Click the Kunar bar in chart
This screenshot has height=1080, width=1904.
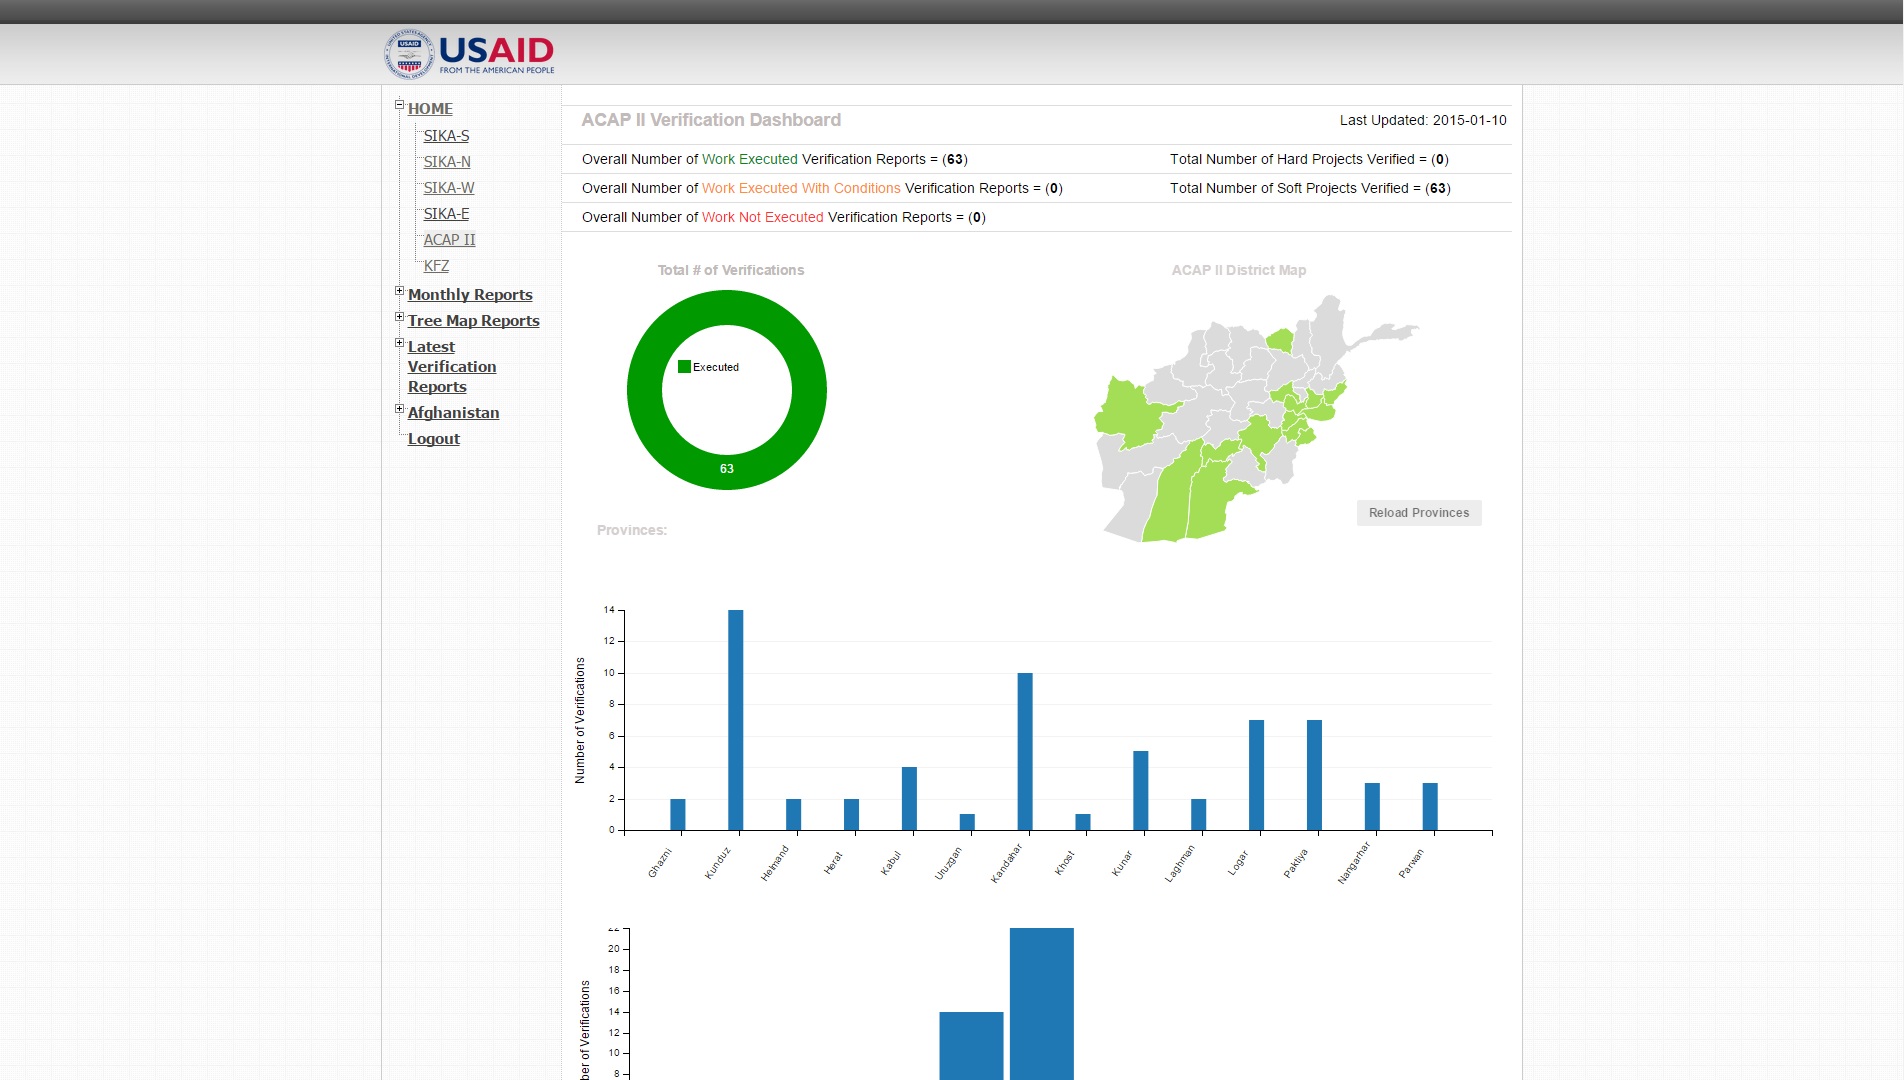[x=1140, y=791]
